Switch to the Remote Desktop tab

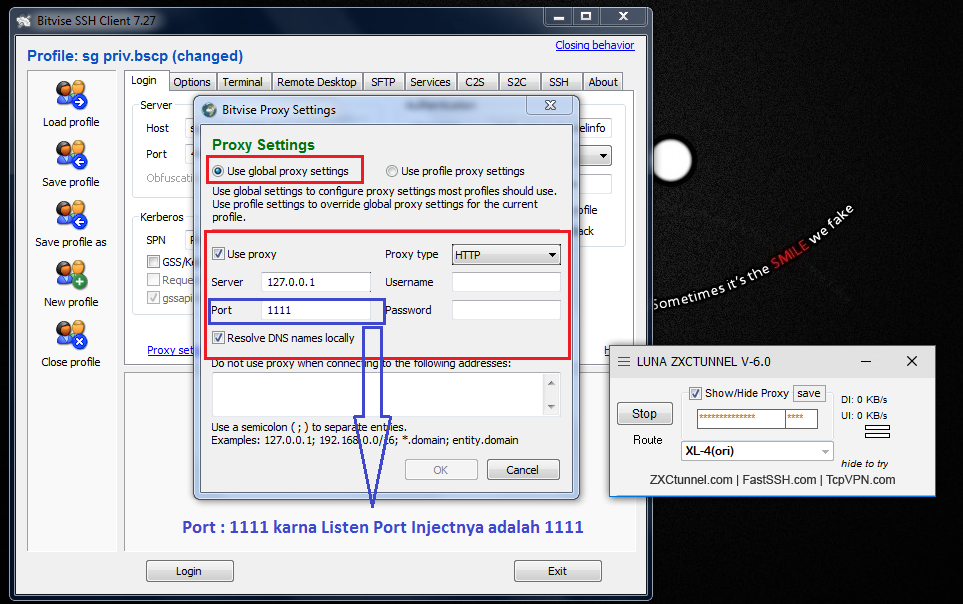click(x=316, y=82)
